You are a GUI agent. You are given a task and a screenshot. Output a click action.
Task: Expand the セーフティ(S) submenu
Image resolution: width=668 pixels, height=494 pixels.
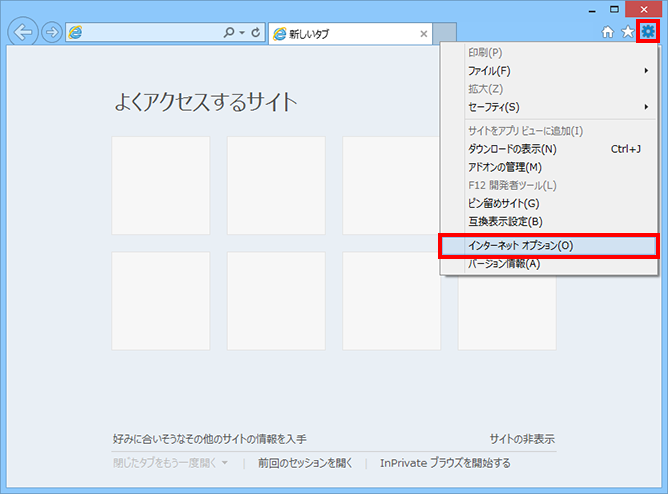(547, 107)
